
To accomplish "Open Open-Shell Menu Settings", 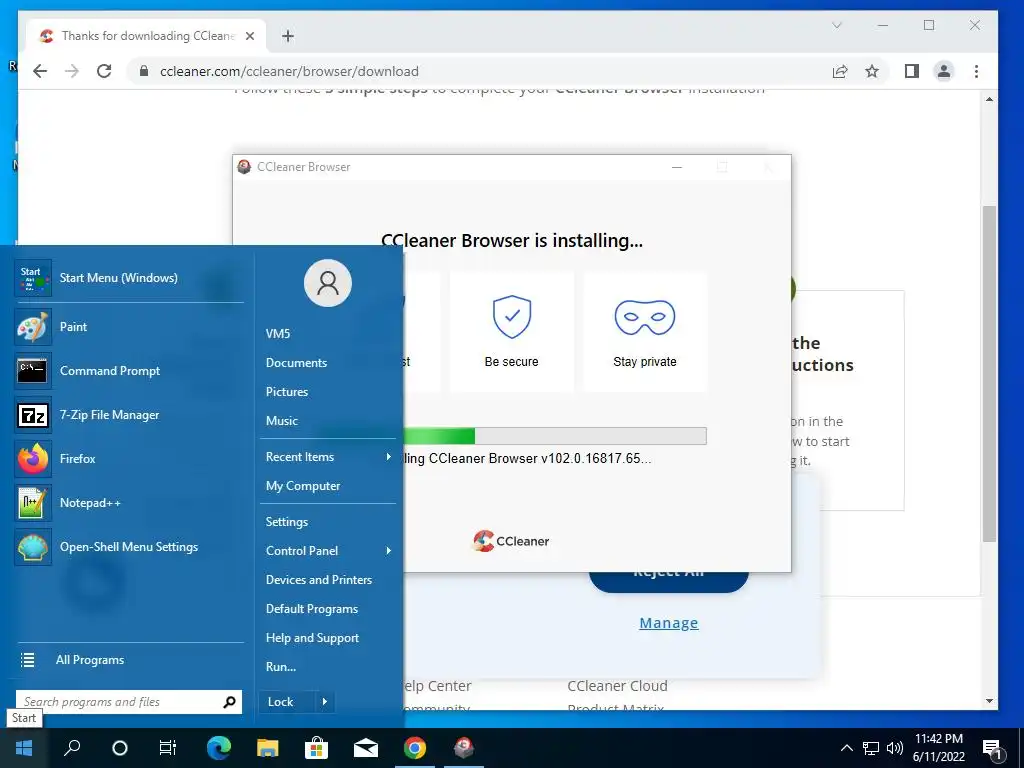I will (x=129, y=547).
